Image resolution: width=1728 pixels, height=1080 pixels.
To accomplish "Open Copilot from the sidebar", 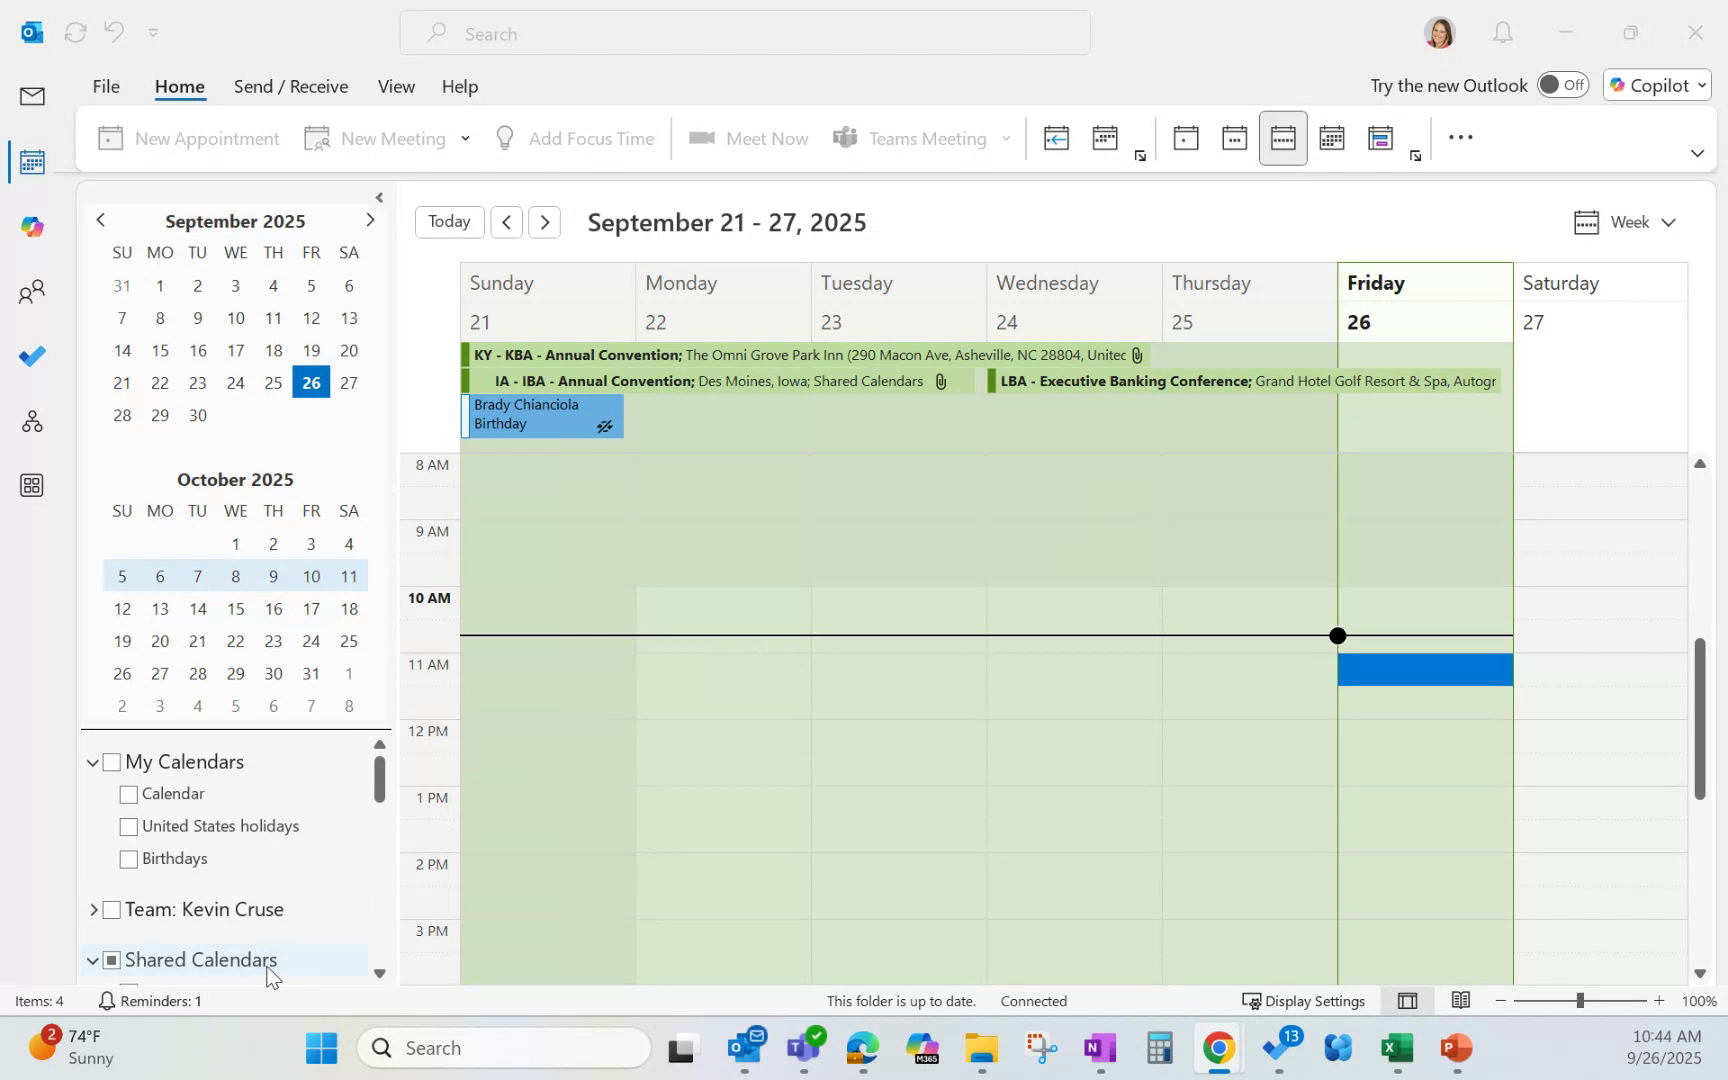I will 31,226.
